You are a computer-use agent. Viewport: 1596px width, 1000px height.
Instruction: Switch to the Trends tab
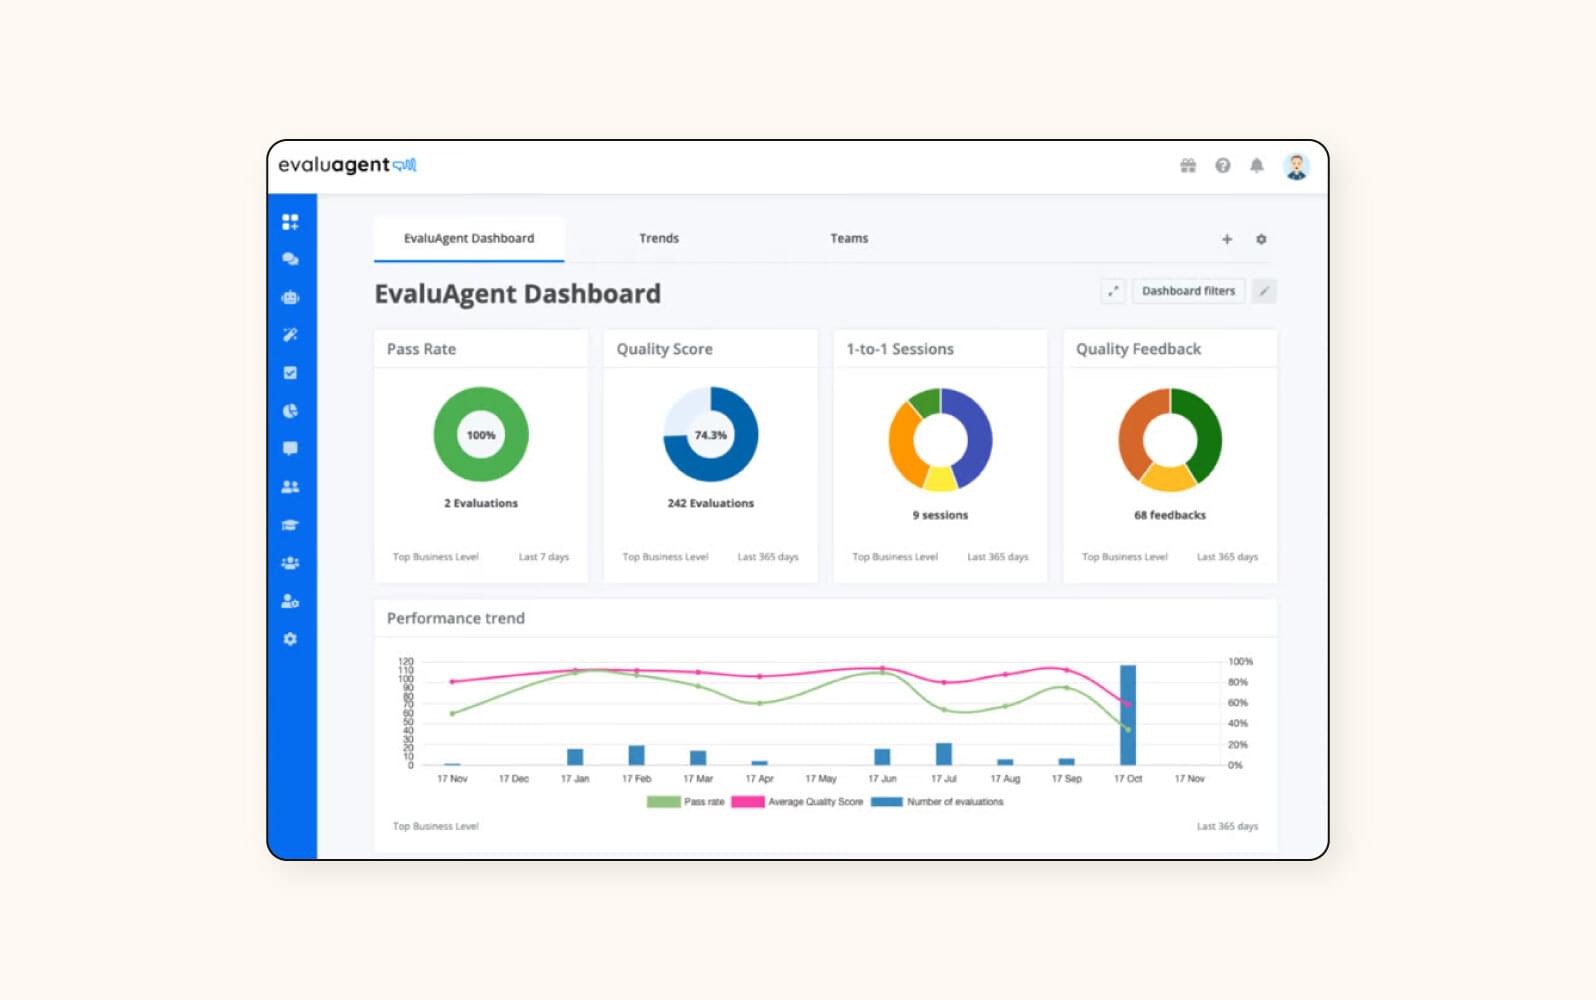[659, 238]
